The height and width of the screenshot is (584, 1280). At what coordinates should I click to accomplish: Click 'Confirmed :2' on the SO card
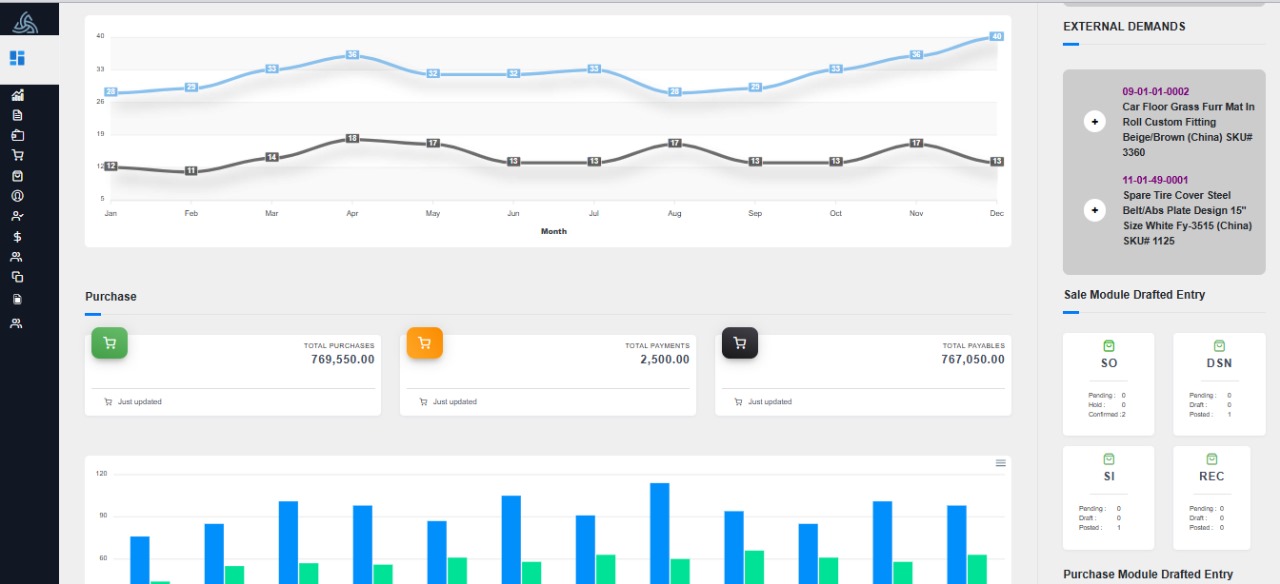[x=1107, y=414]
